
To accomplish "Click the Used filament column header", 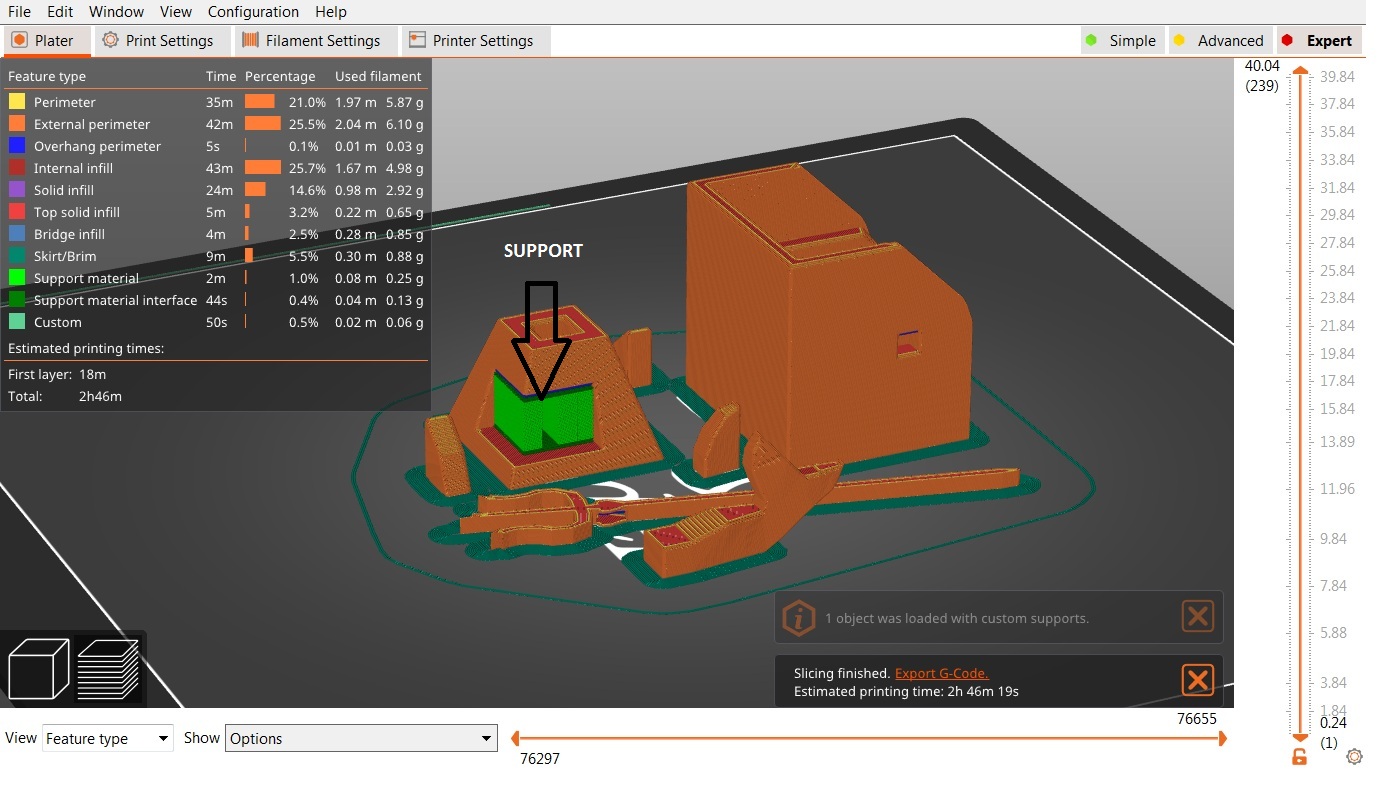I will [x=378, y=76].
